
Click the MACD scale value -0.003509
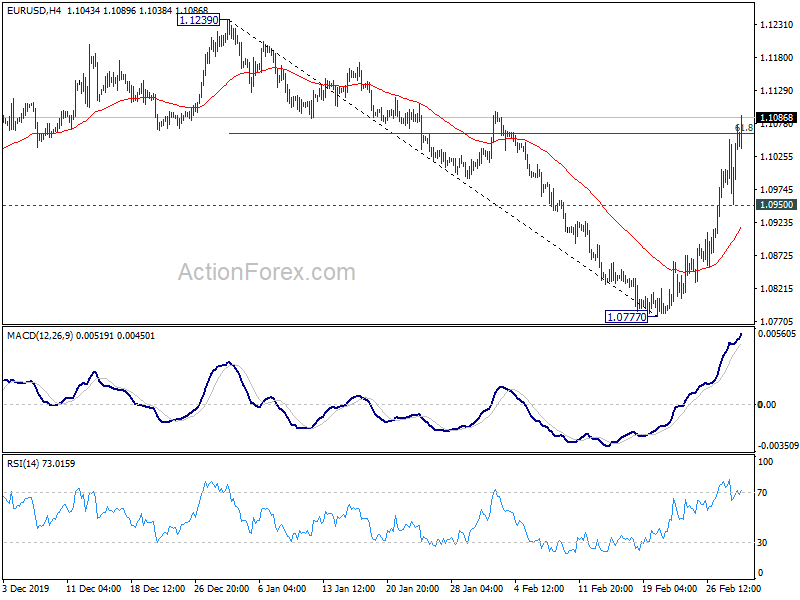tap(778, 446)
